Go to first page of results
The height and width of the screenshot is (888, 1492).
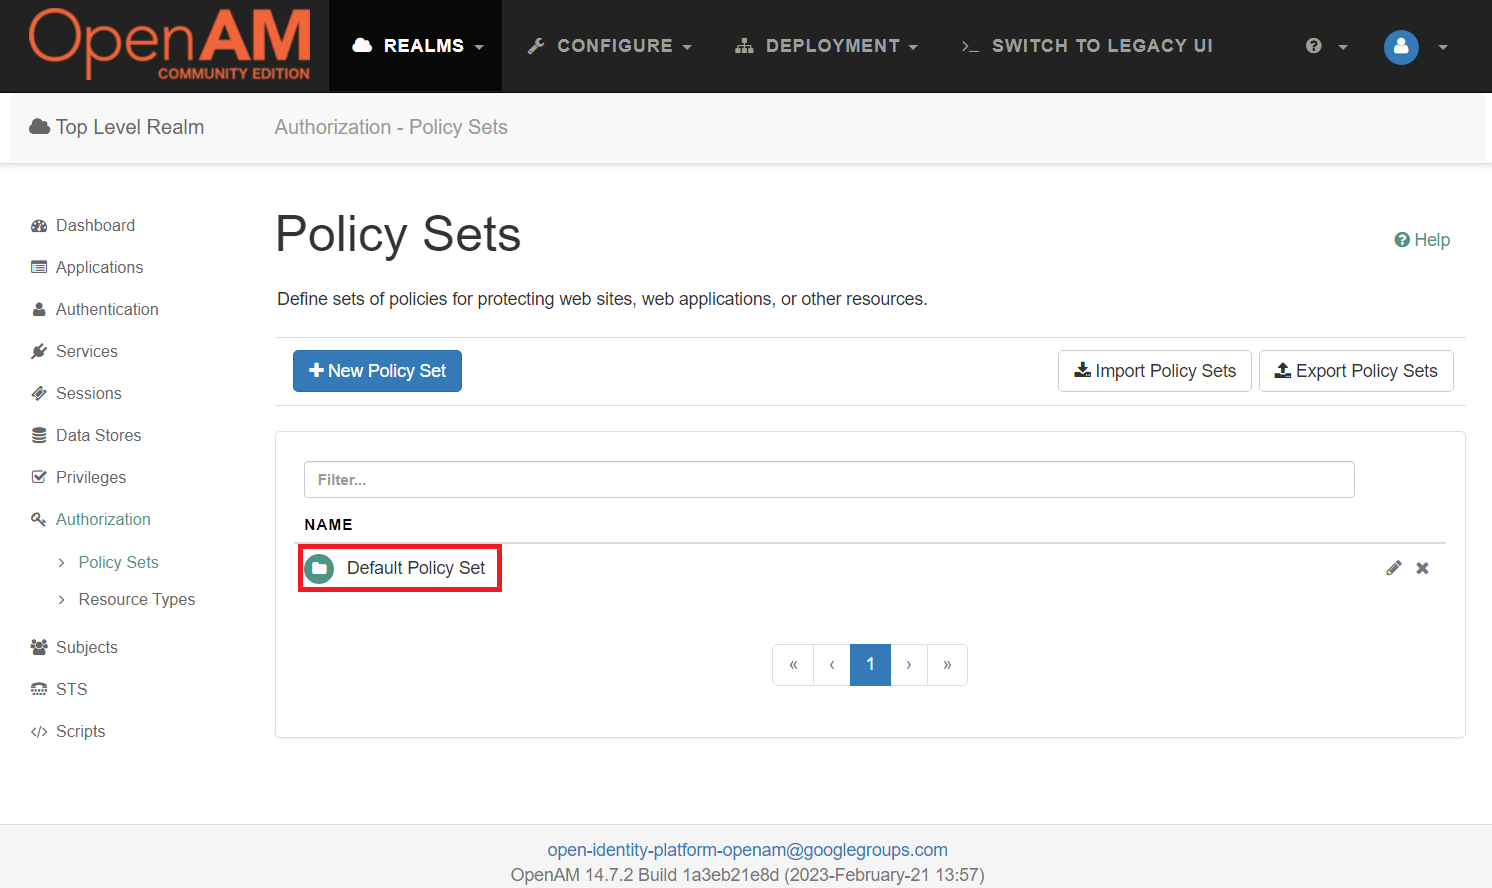pyautogui.click(x=793, y=665)
